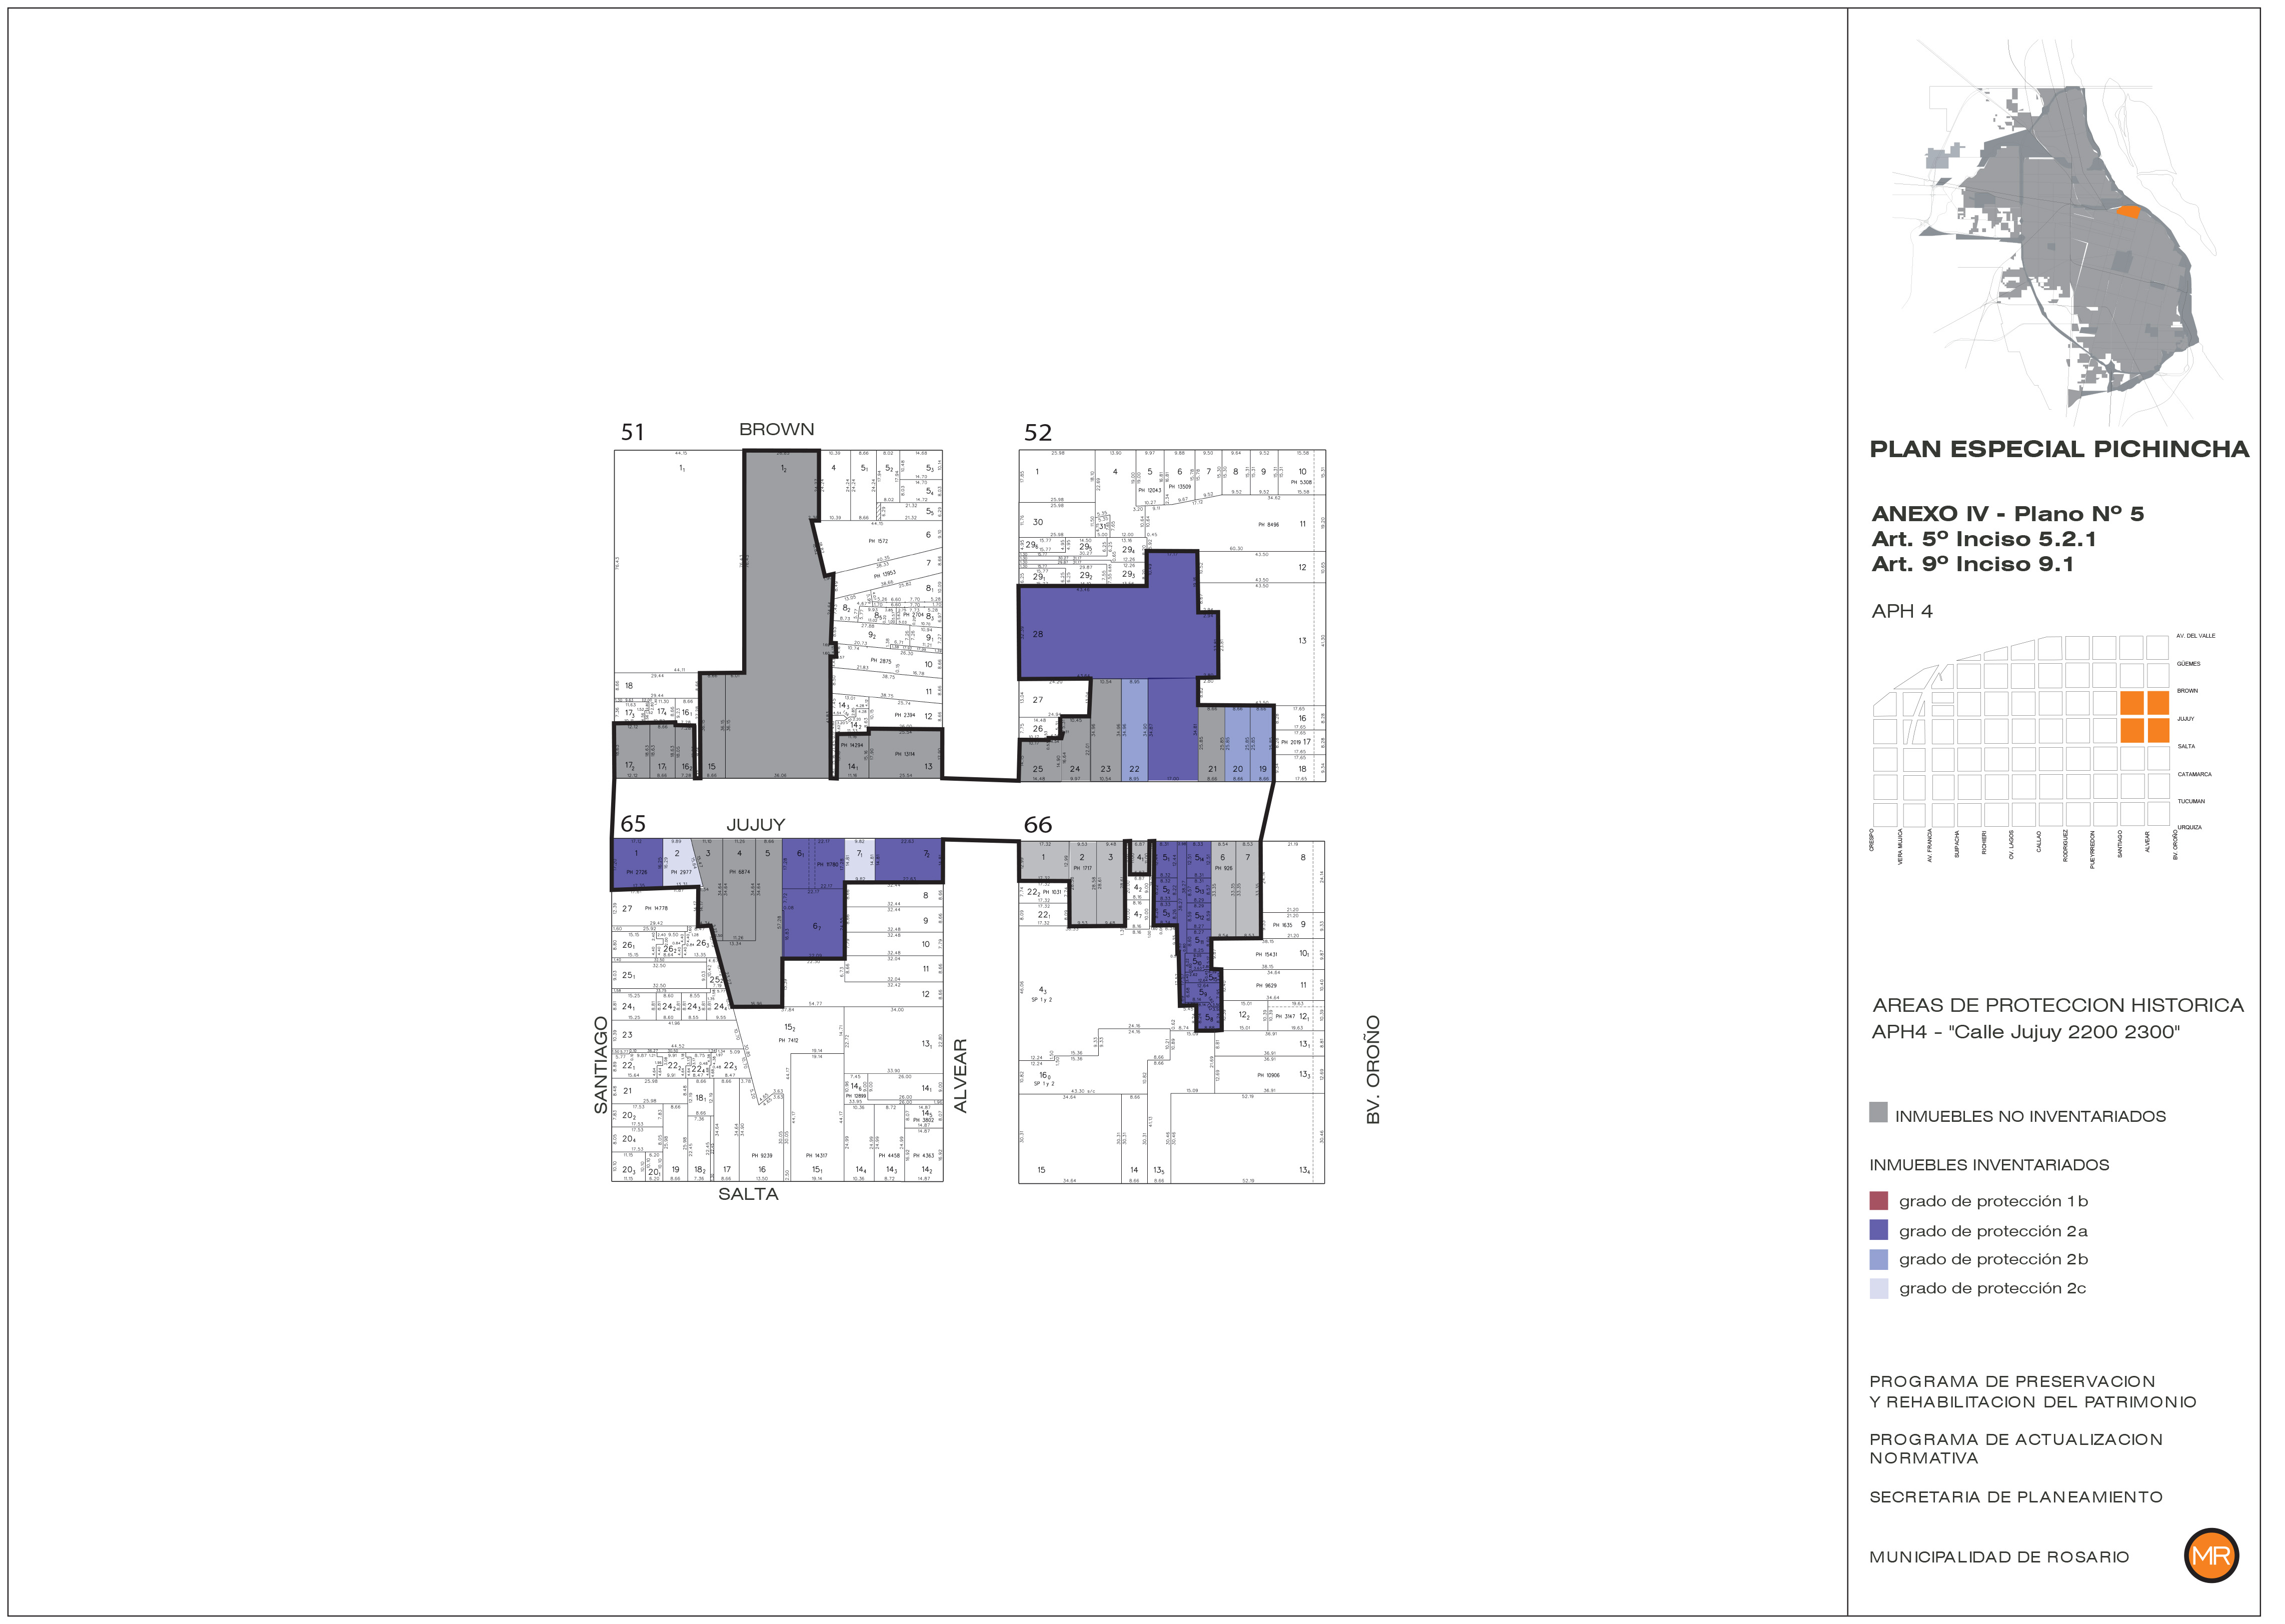Click the red 'grado de protección 1b' swatch
The image size is (2285, 1624).
(1878, 1201)
